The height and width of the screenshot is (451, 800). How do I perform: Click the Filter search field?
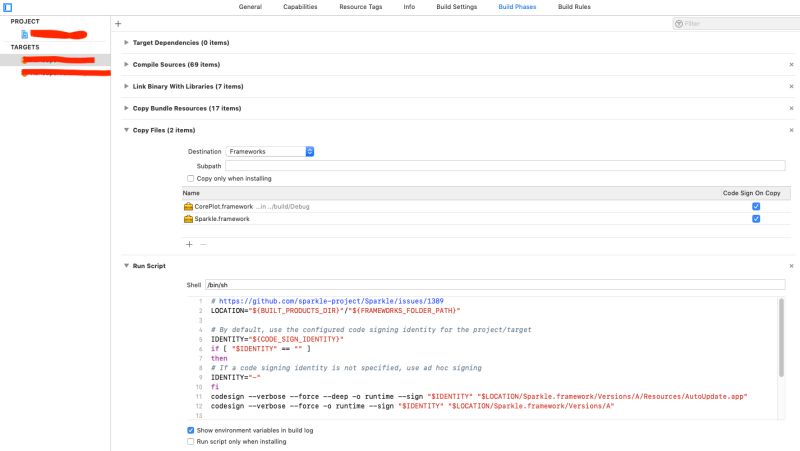737,23
